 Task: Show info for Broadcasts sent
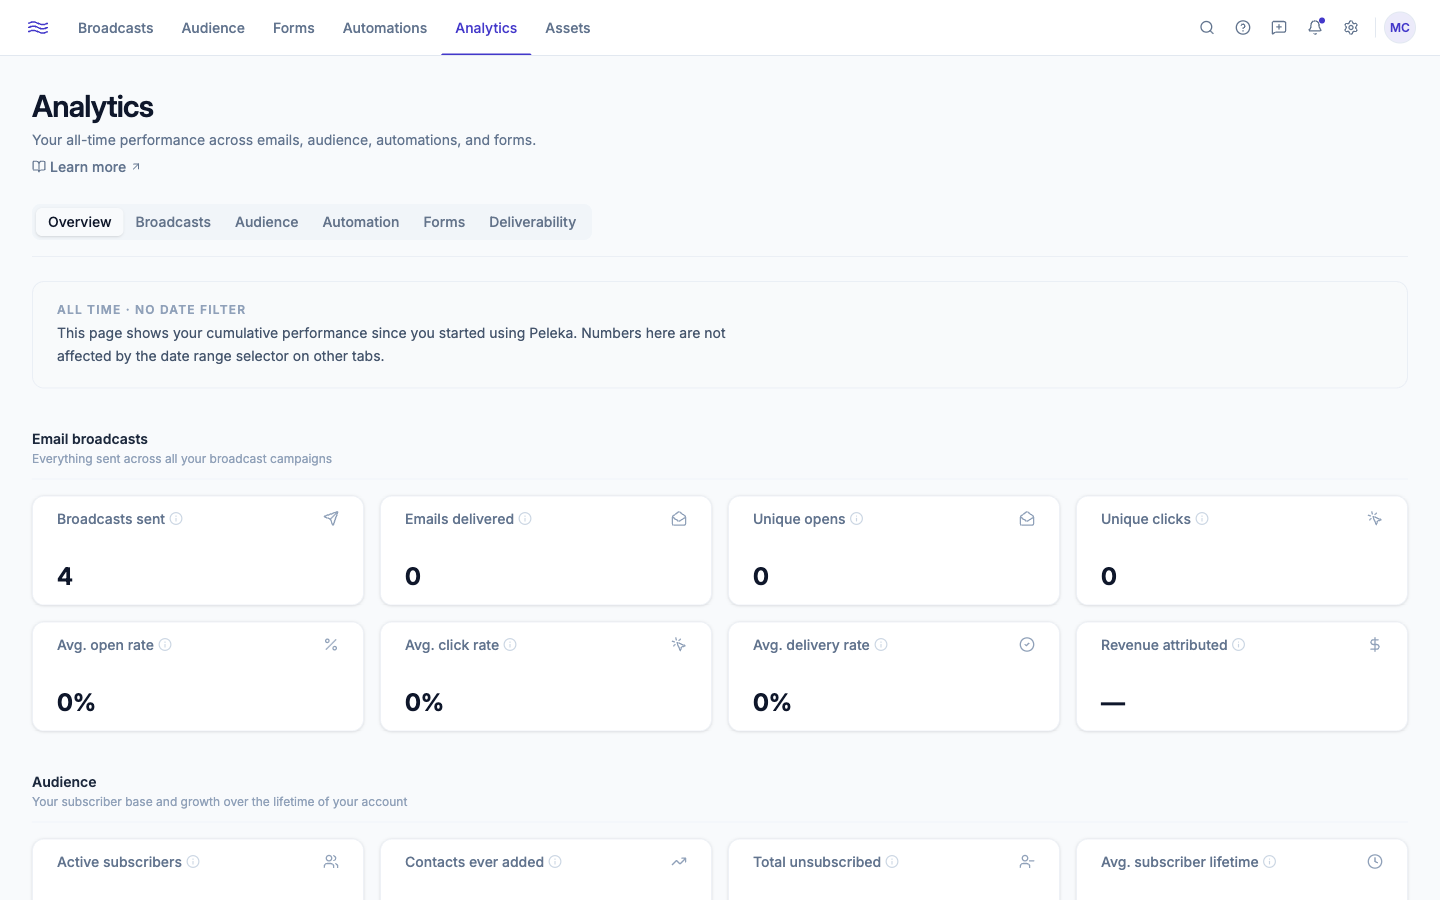tap(176, 519)
